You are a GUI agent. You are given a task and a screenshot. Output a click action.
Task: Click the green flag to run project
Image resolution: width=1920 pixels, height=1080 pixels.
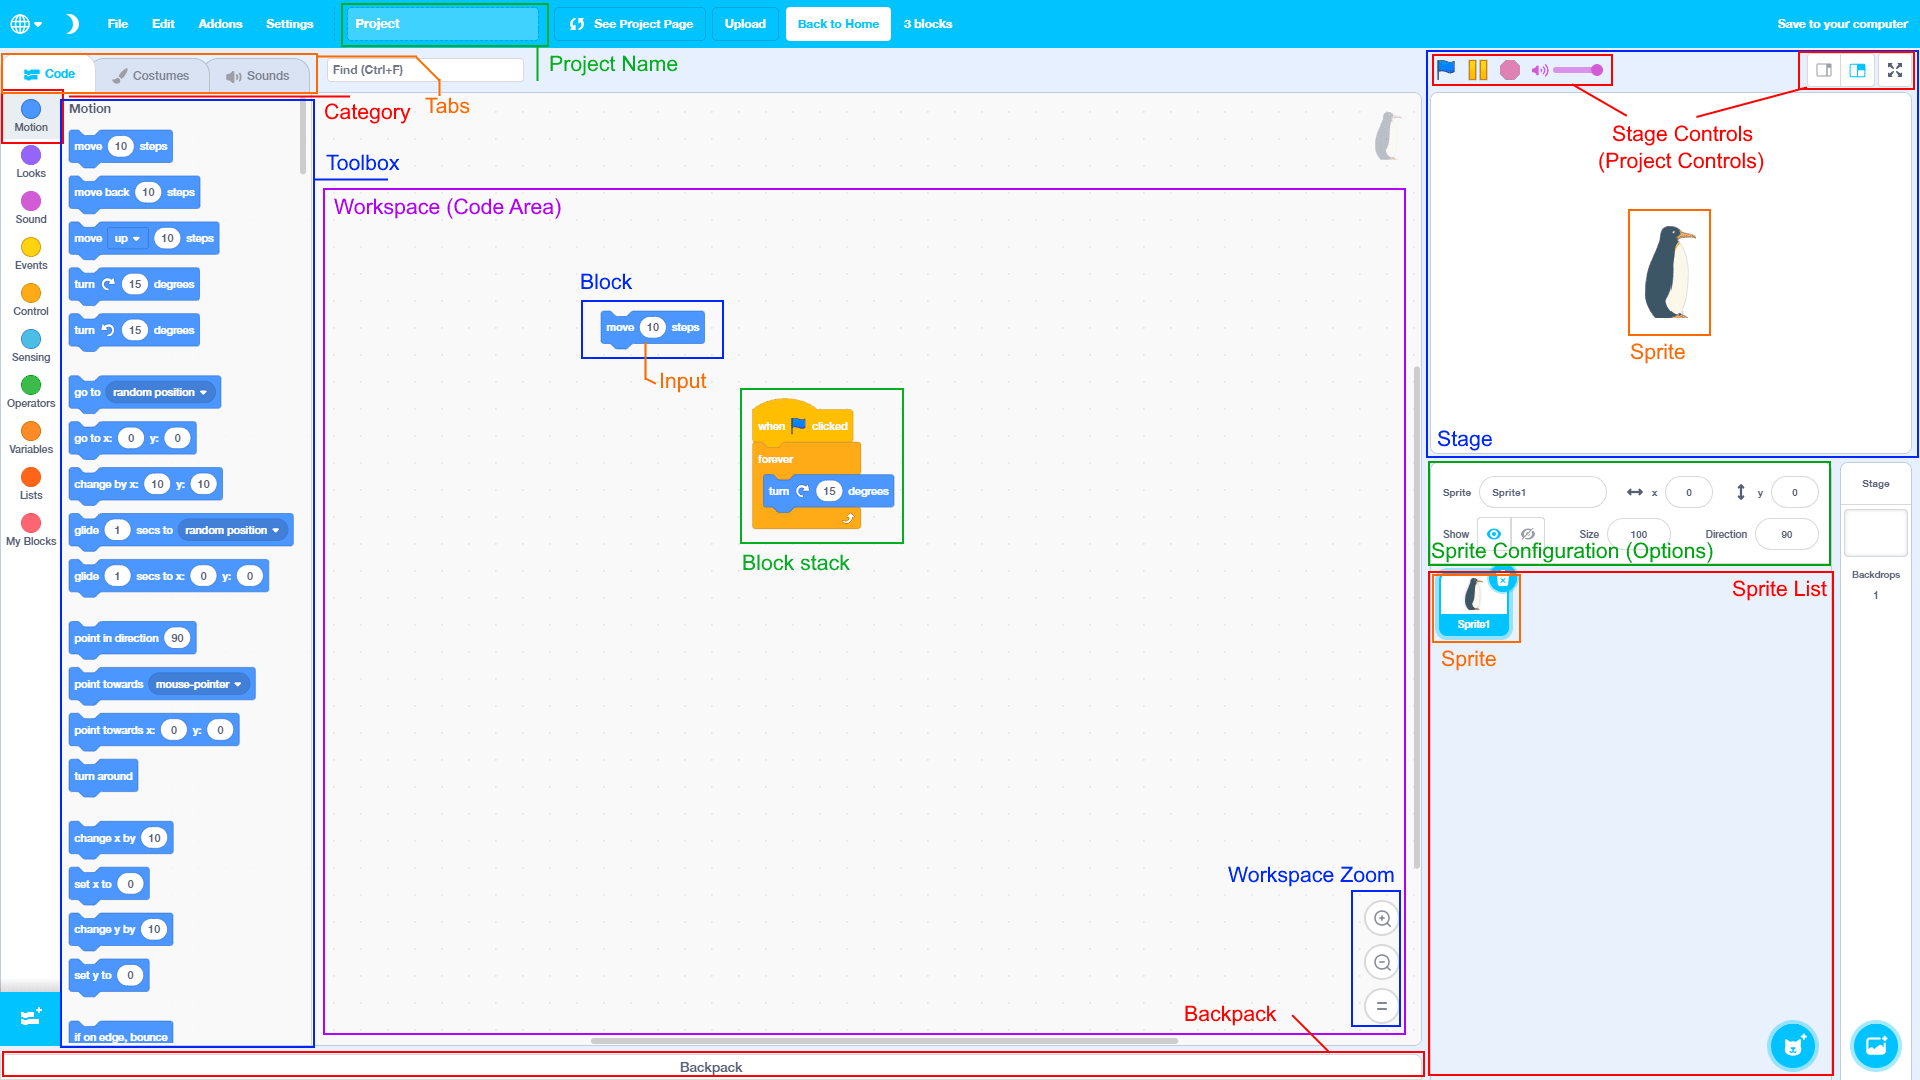(x=1446, y=70)
